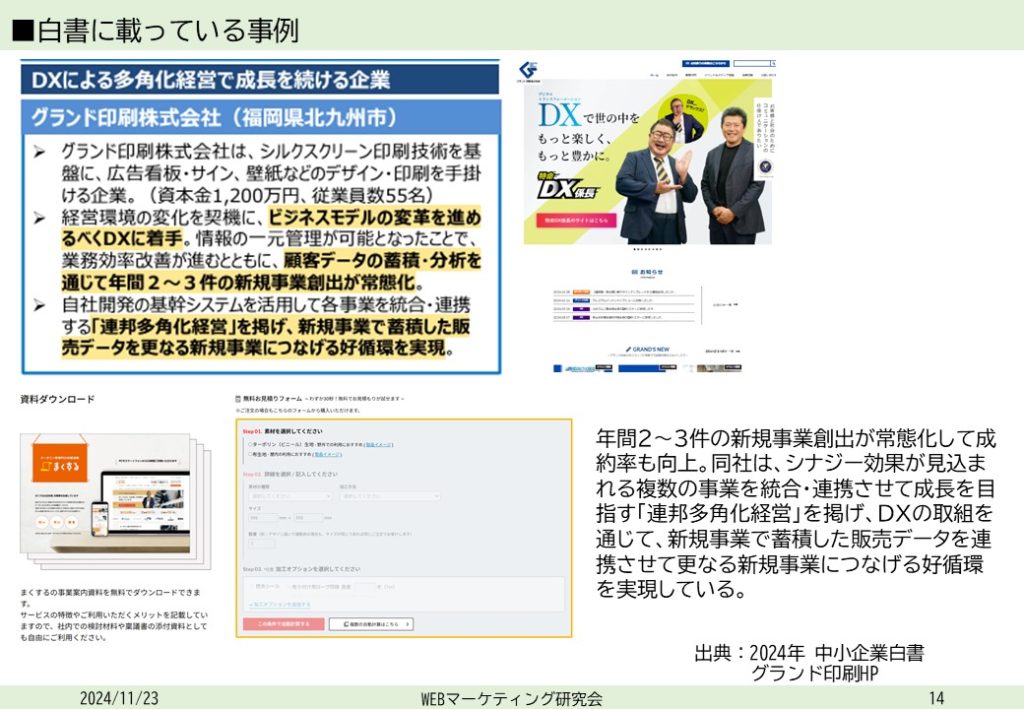Click the first item in website navigation menu
The width and height of the screenshot is (1024, 709).
click(654, 74)
